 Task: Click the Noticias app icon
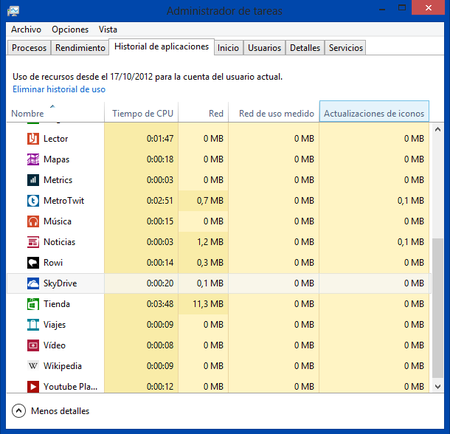[33, 242]
